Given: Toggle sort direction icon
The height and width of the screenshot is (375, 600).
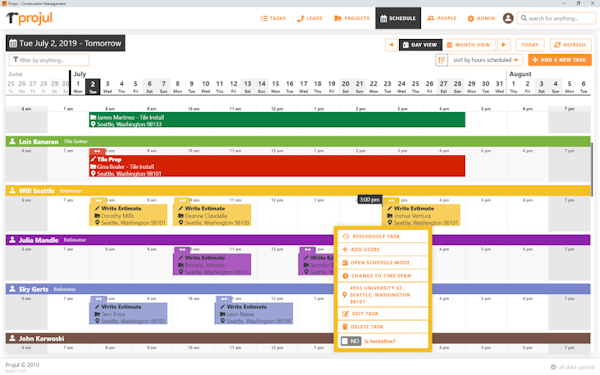Looking at the screenshot, I should 442,60.
